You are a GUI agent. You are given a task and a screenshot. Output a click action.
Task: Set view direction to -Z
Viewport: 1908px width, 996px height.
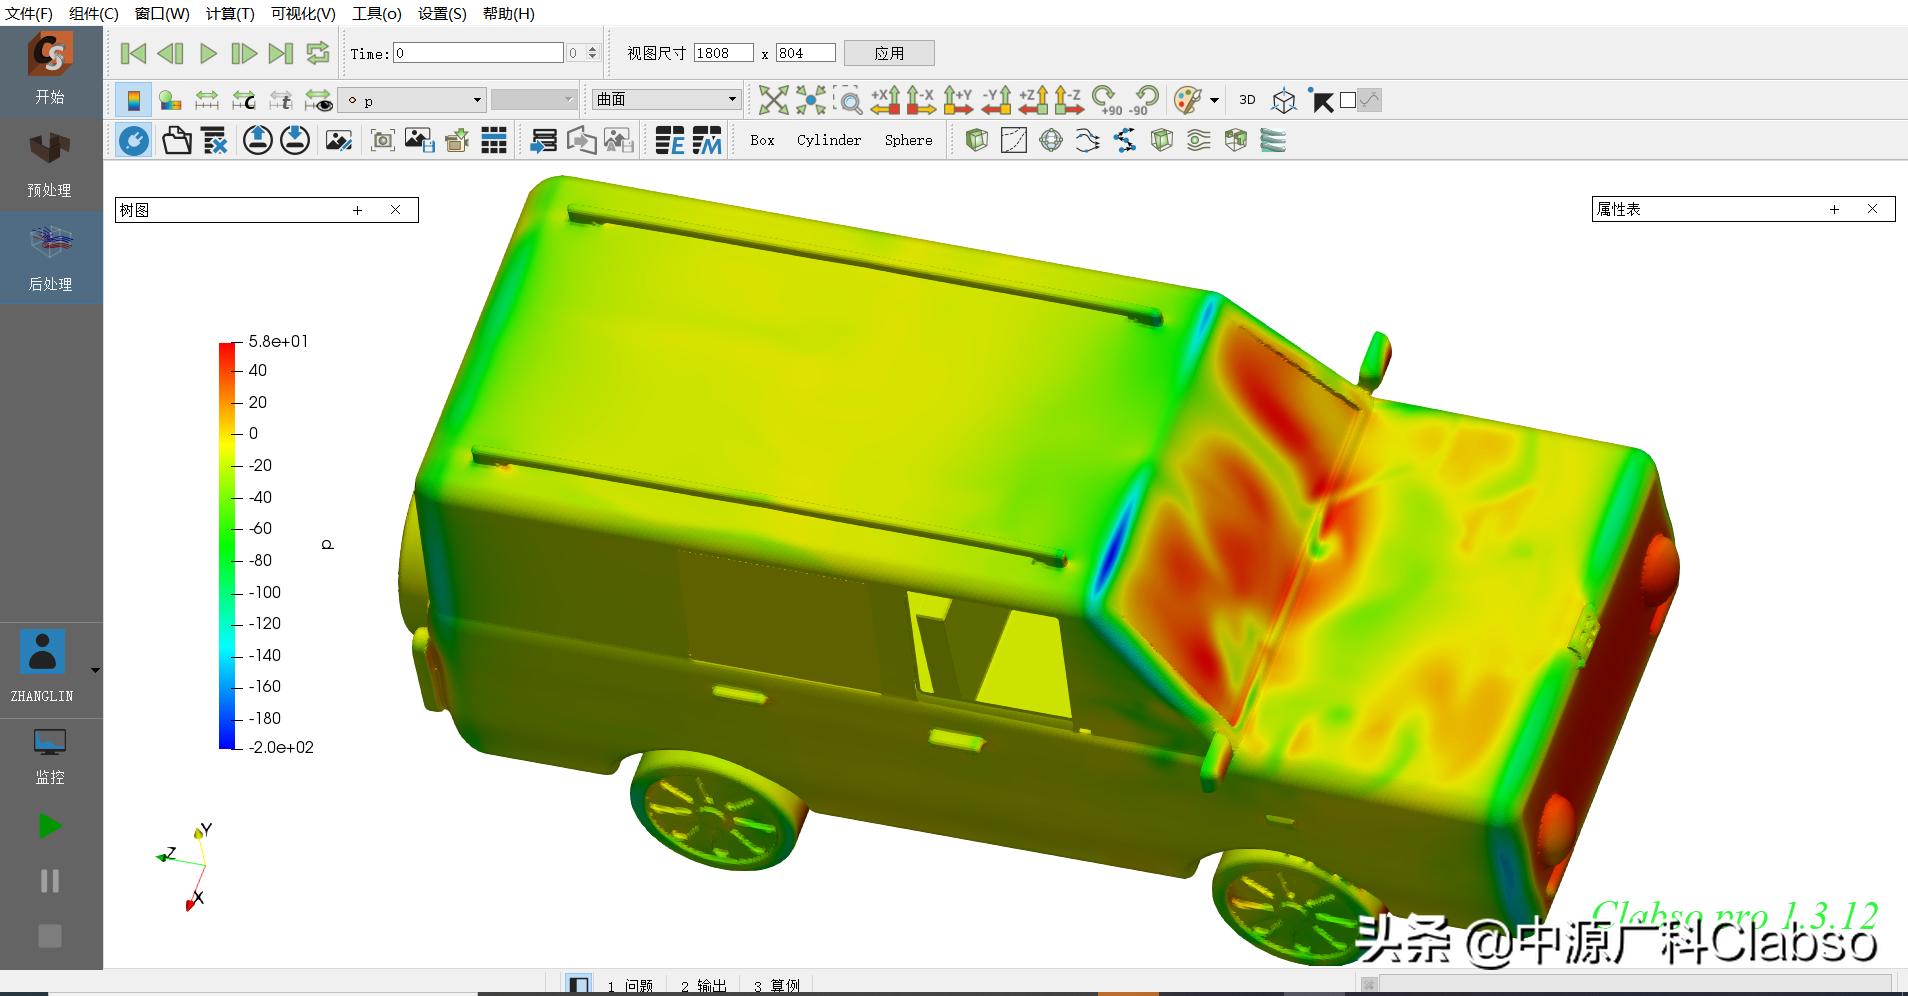click(1068, 100)
